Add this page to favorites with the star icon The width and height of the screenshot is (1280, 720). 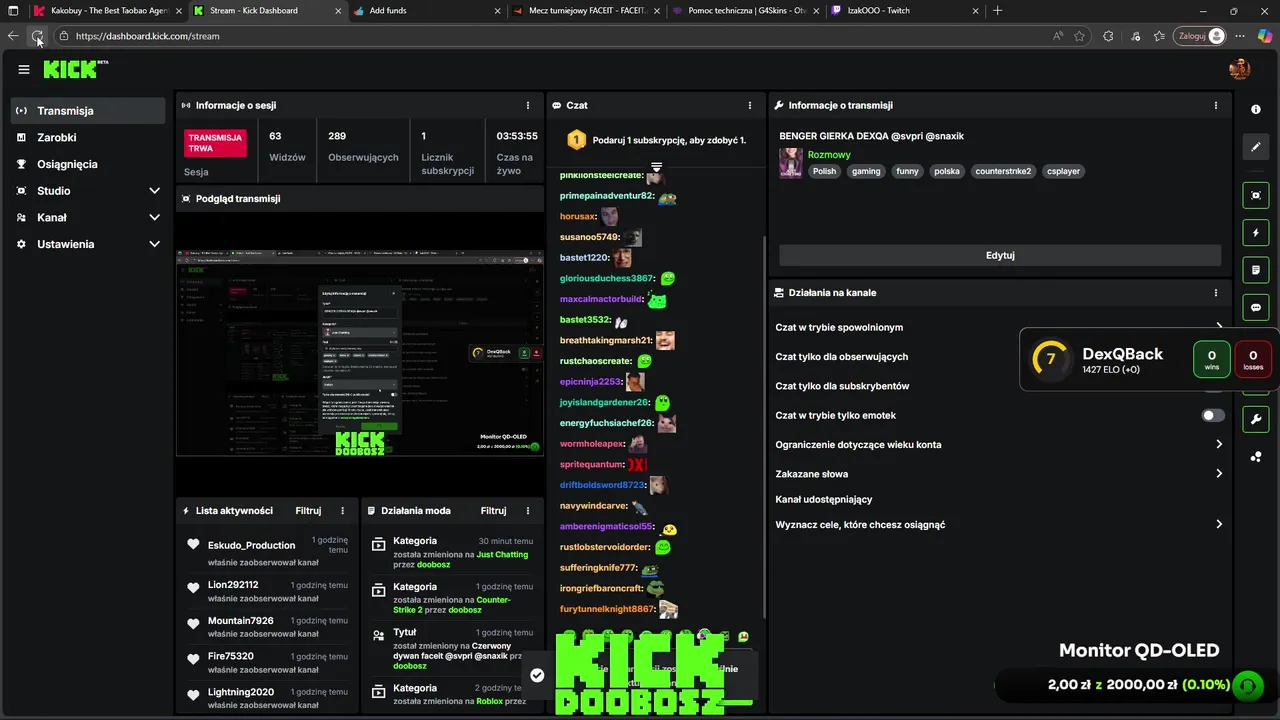coord(1080,36)
